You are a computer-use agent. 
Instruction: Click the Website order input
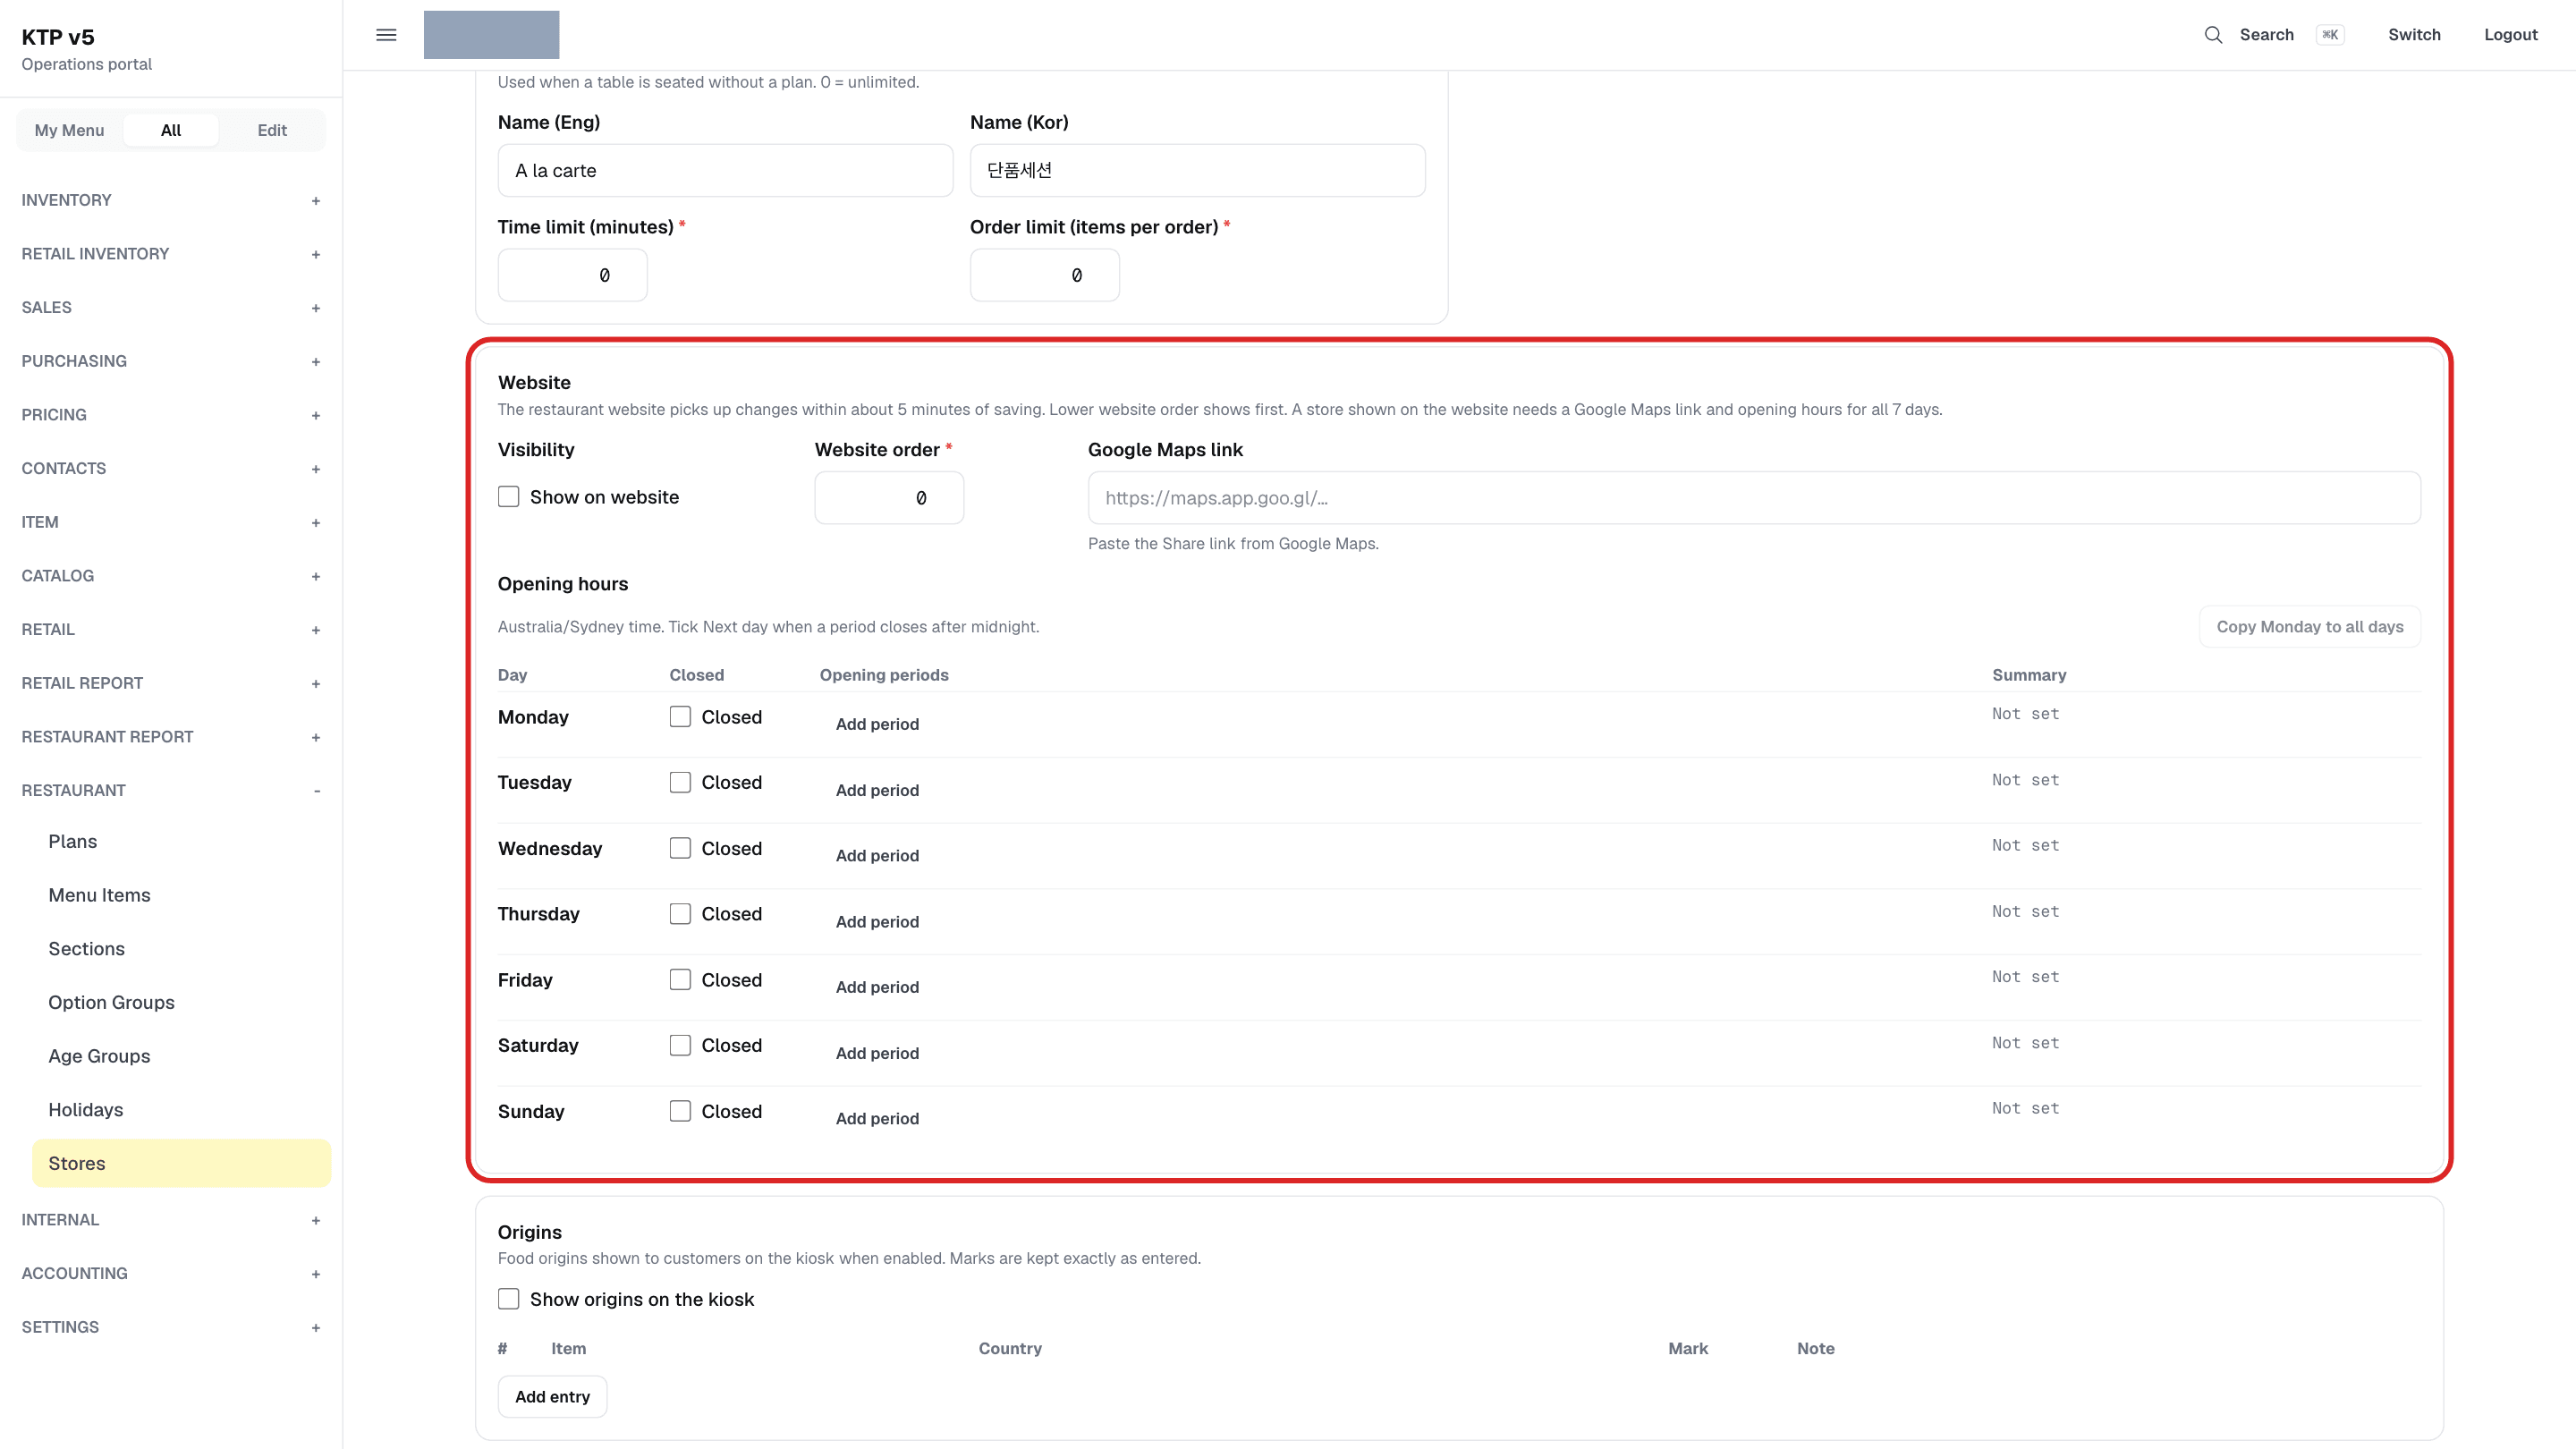point(889,498)
